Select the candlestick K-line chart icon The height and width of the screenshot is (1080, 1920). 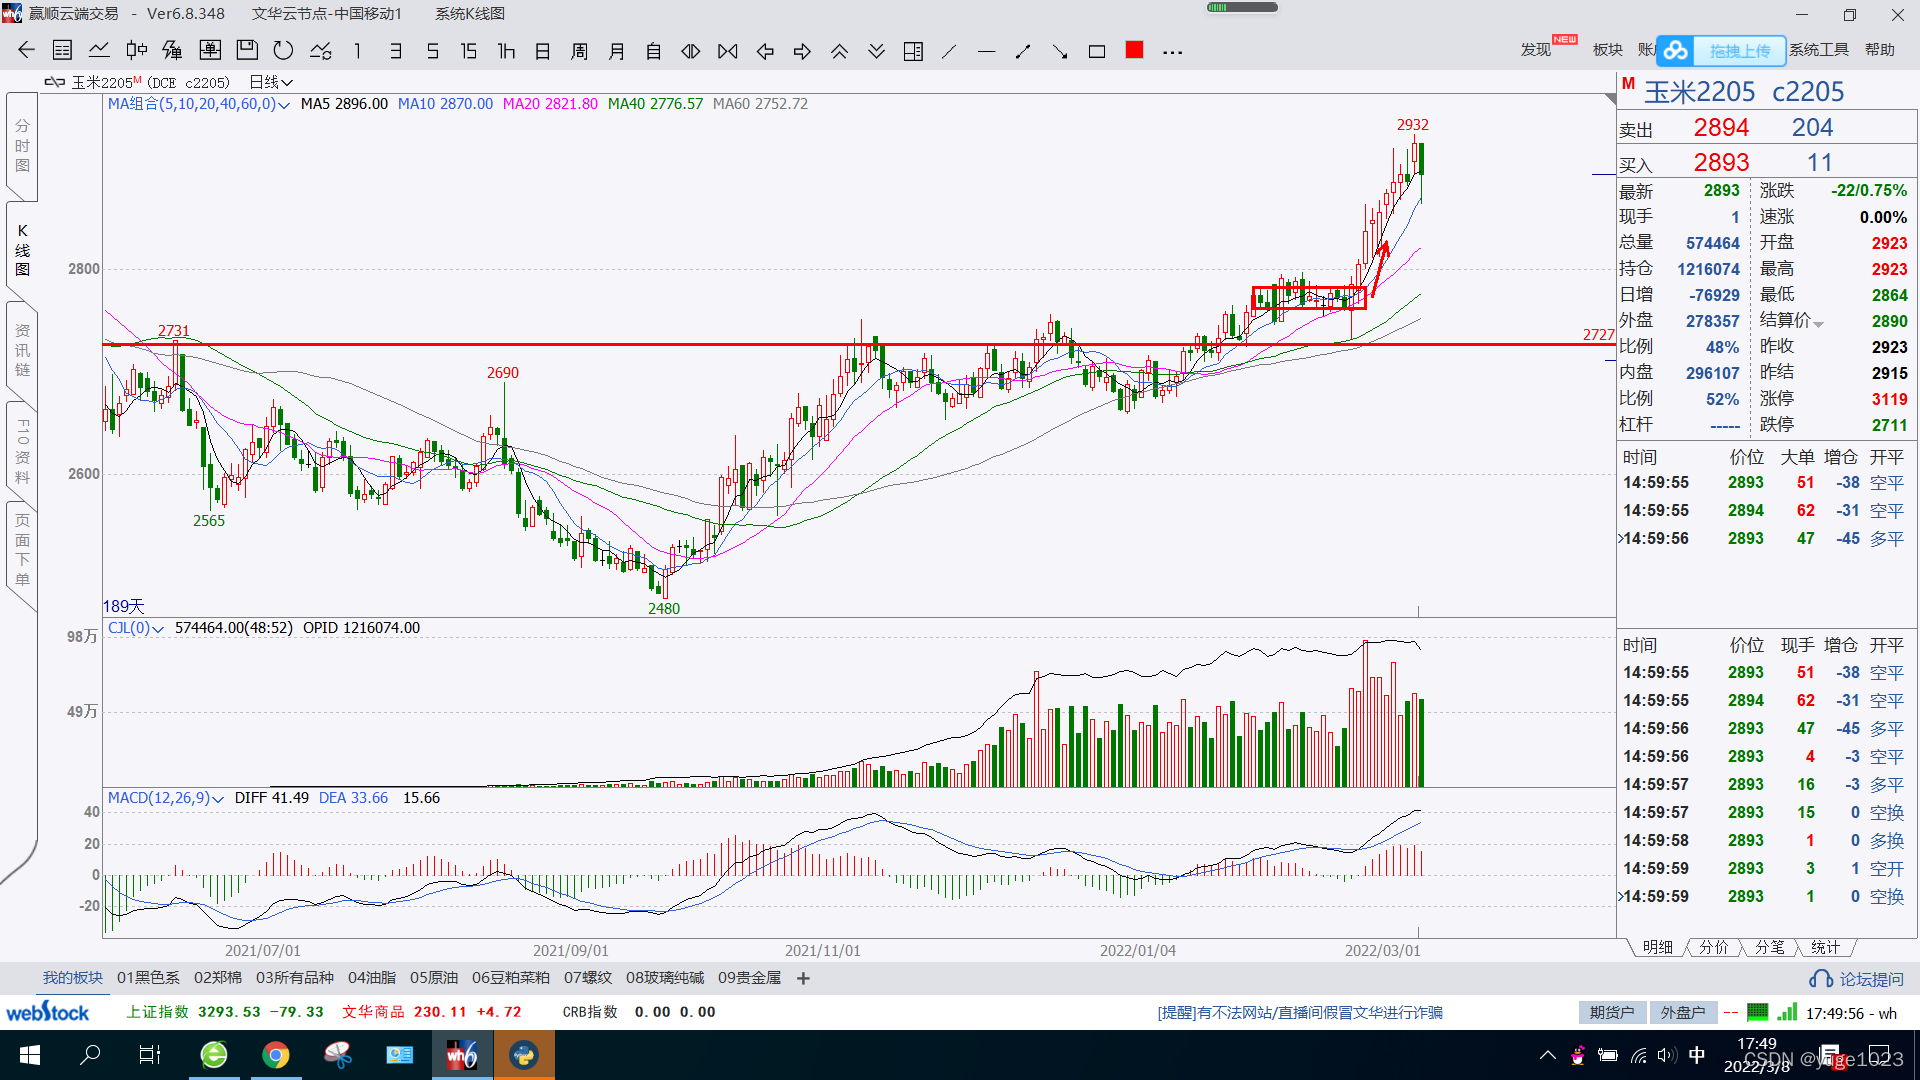pos(136,51)
